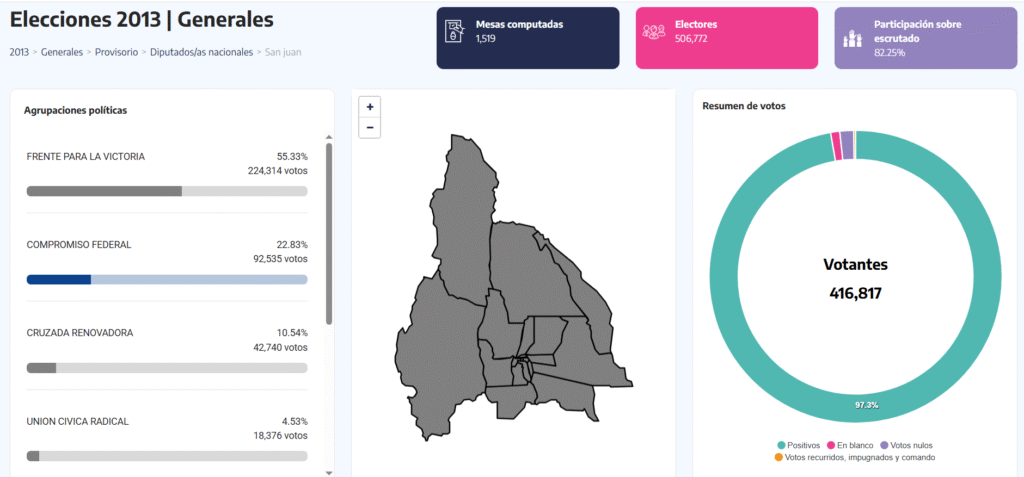Click the Resumen de votos heading
1024x477 pixels.
tap(744, 106)
